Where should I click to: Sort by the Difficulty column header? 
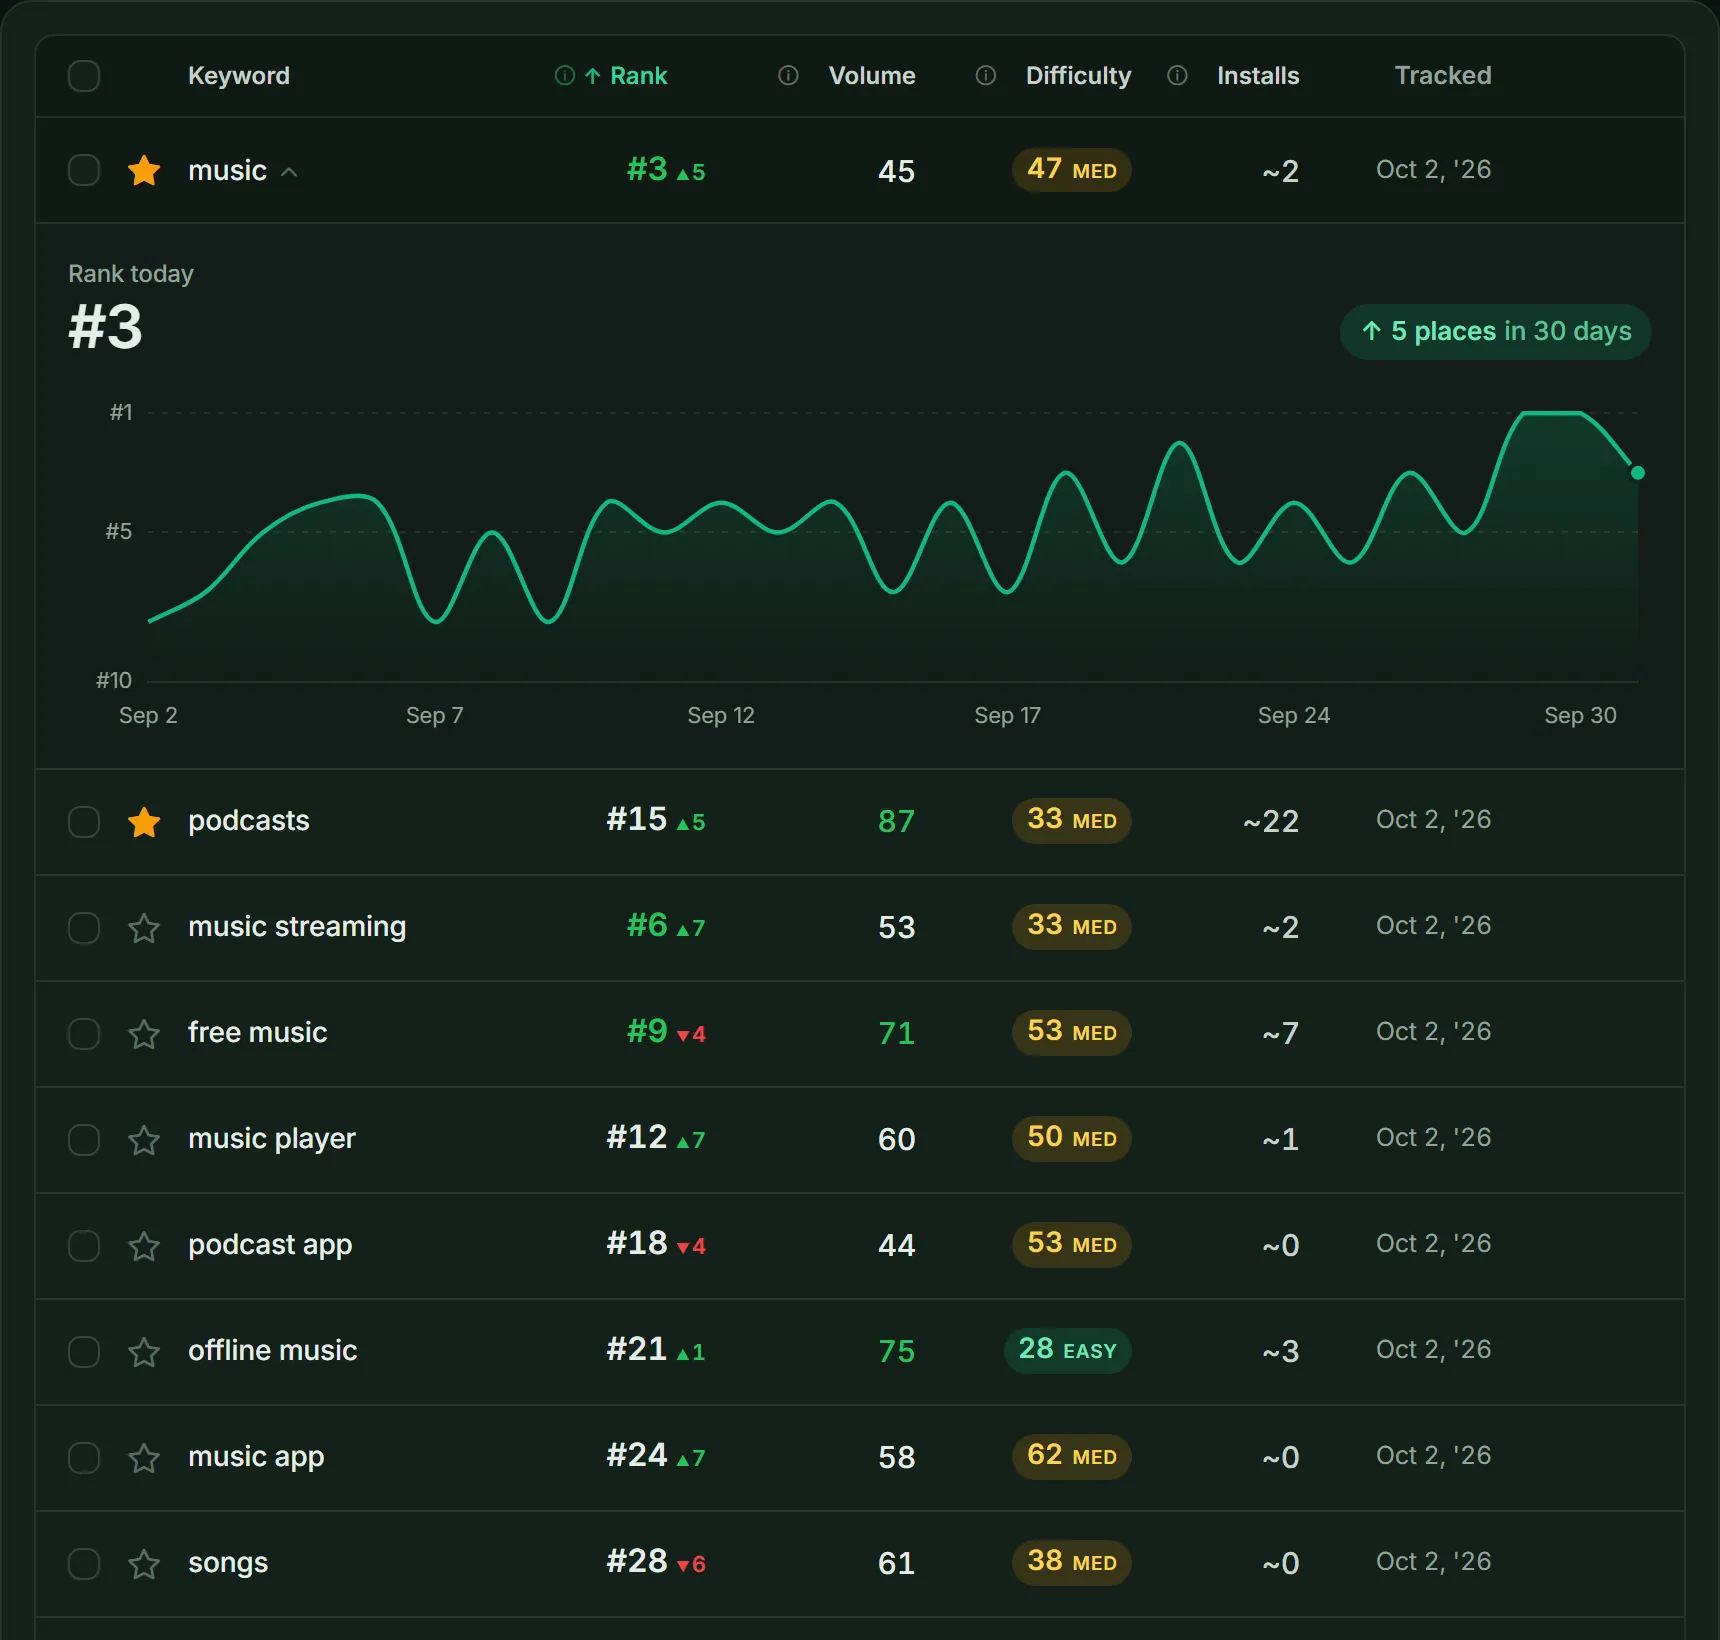(1078, 76)
